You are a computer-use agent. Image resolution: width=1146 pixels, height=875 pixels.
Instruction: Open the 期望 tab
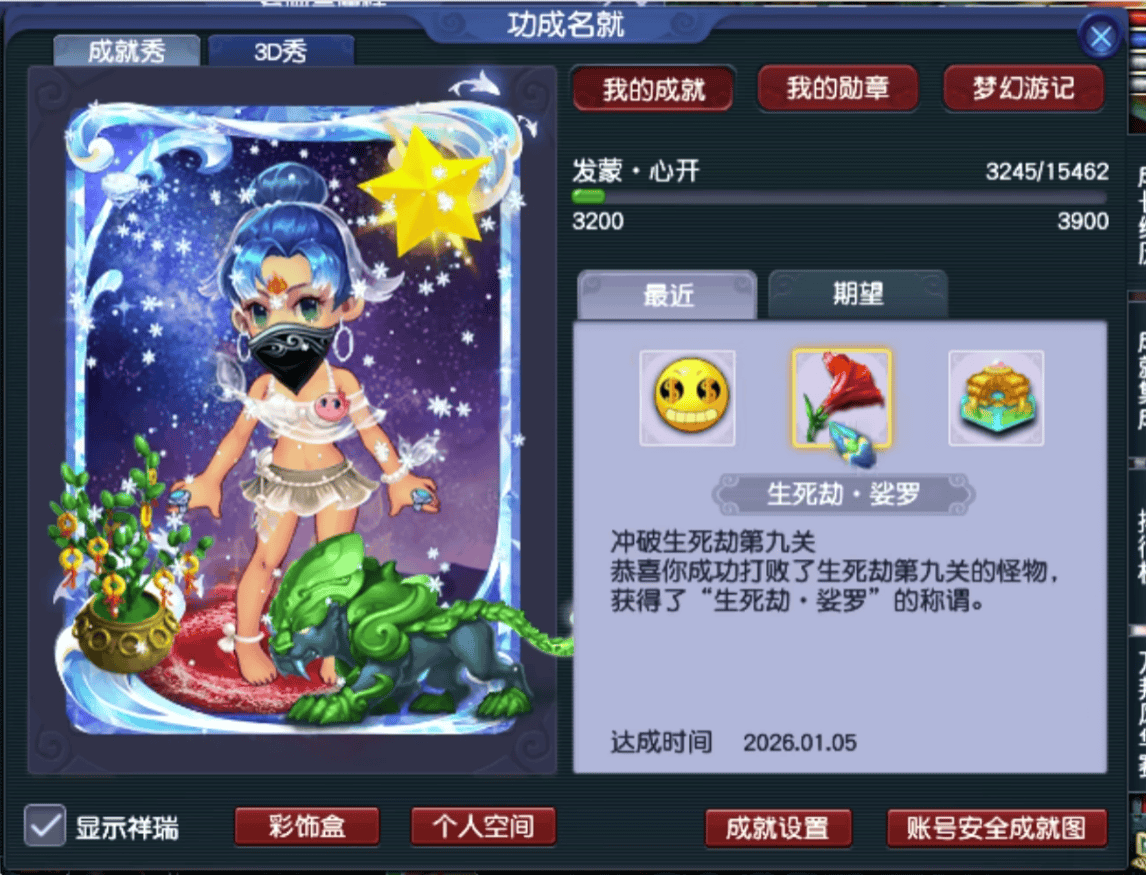858,295
